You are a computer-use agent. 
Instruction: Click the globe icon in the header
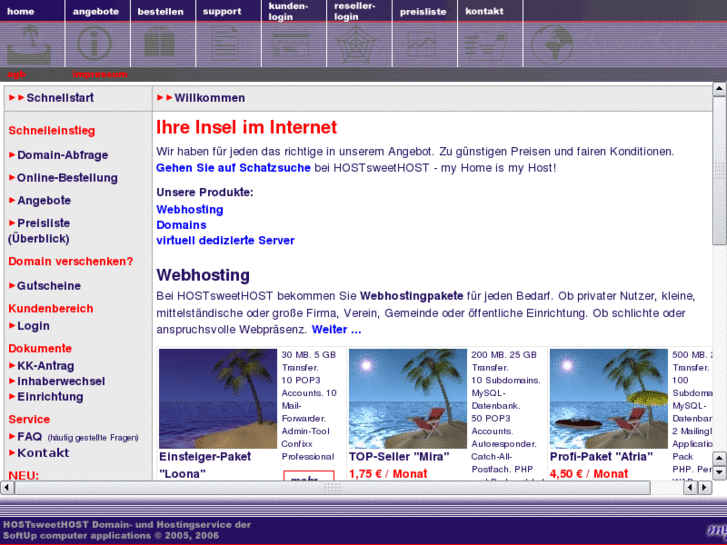pyautogui.click(x=552, y=45)
